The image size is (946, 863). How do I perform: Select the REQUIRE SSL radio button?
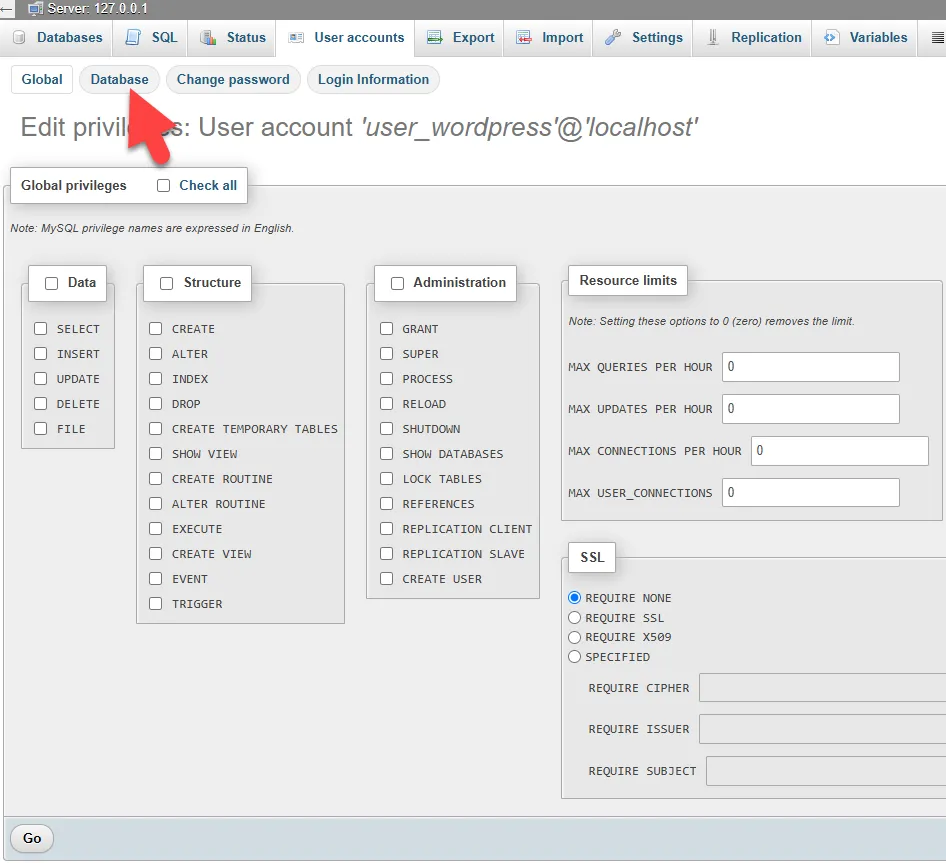[x=574, y=617]
